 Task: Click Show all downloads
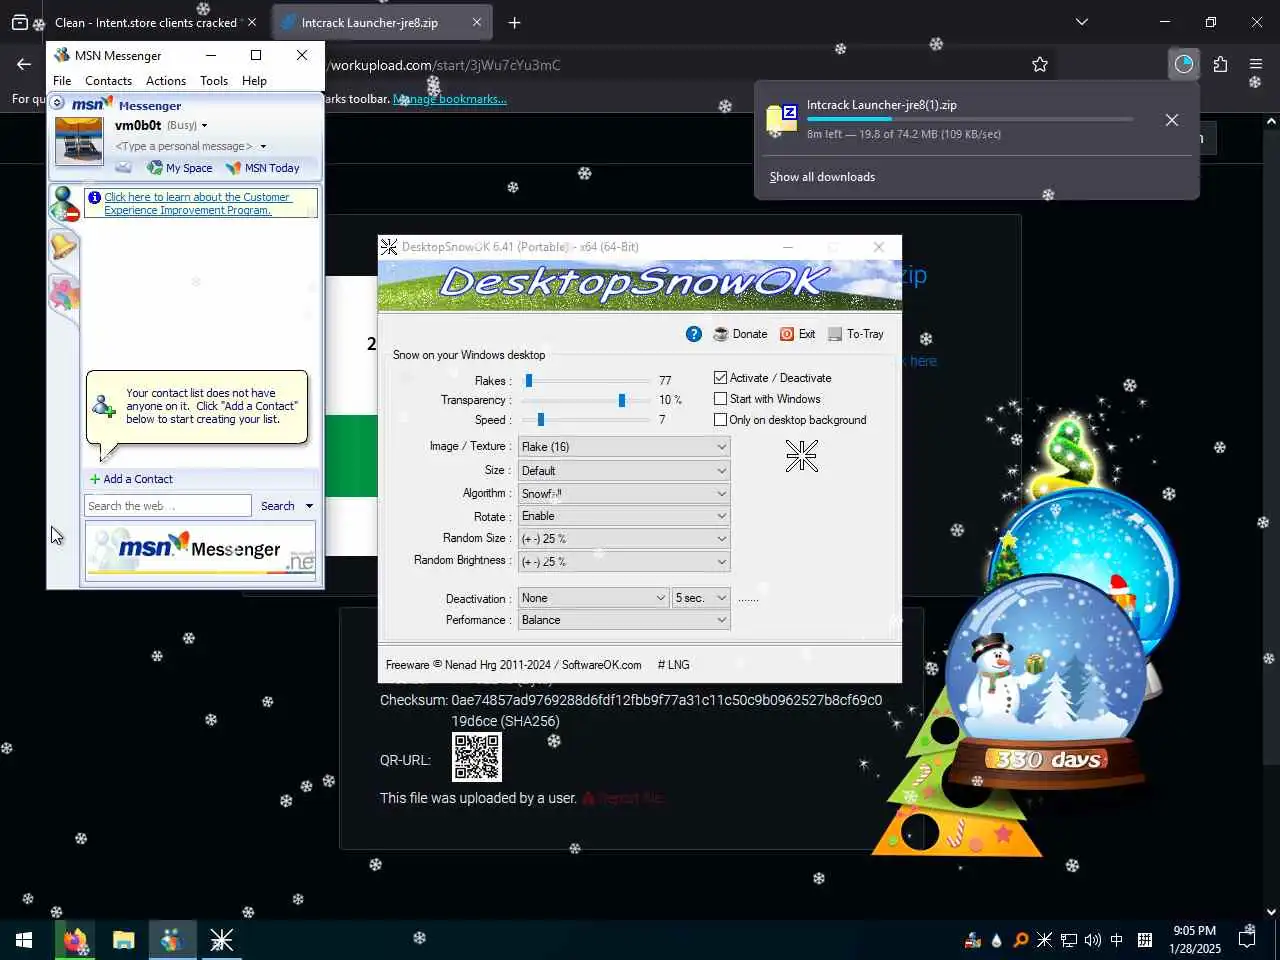pyautogui.click(x=822, y=177)
